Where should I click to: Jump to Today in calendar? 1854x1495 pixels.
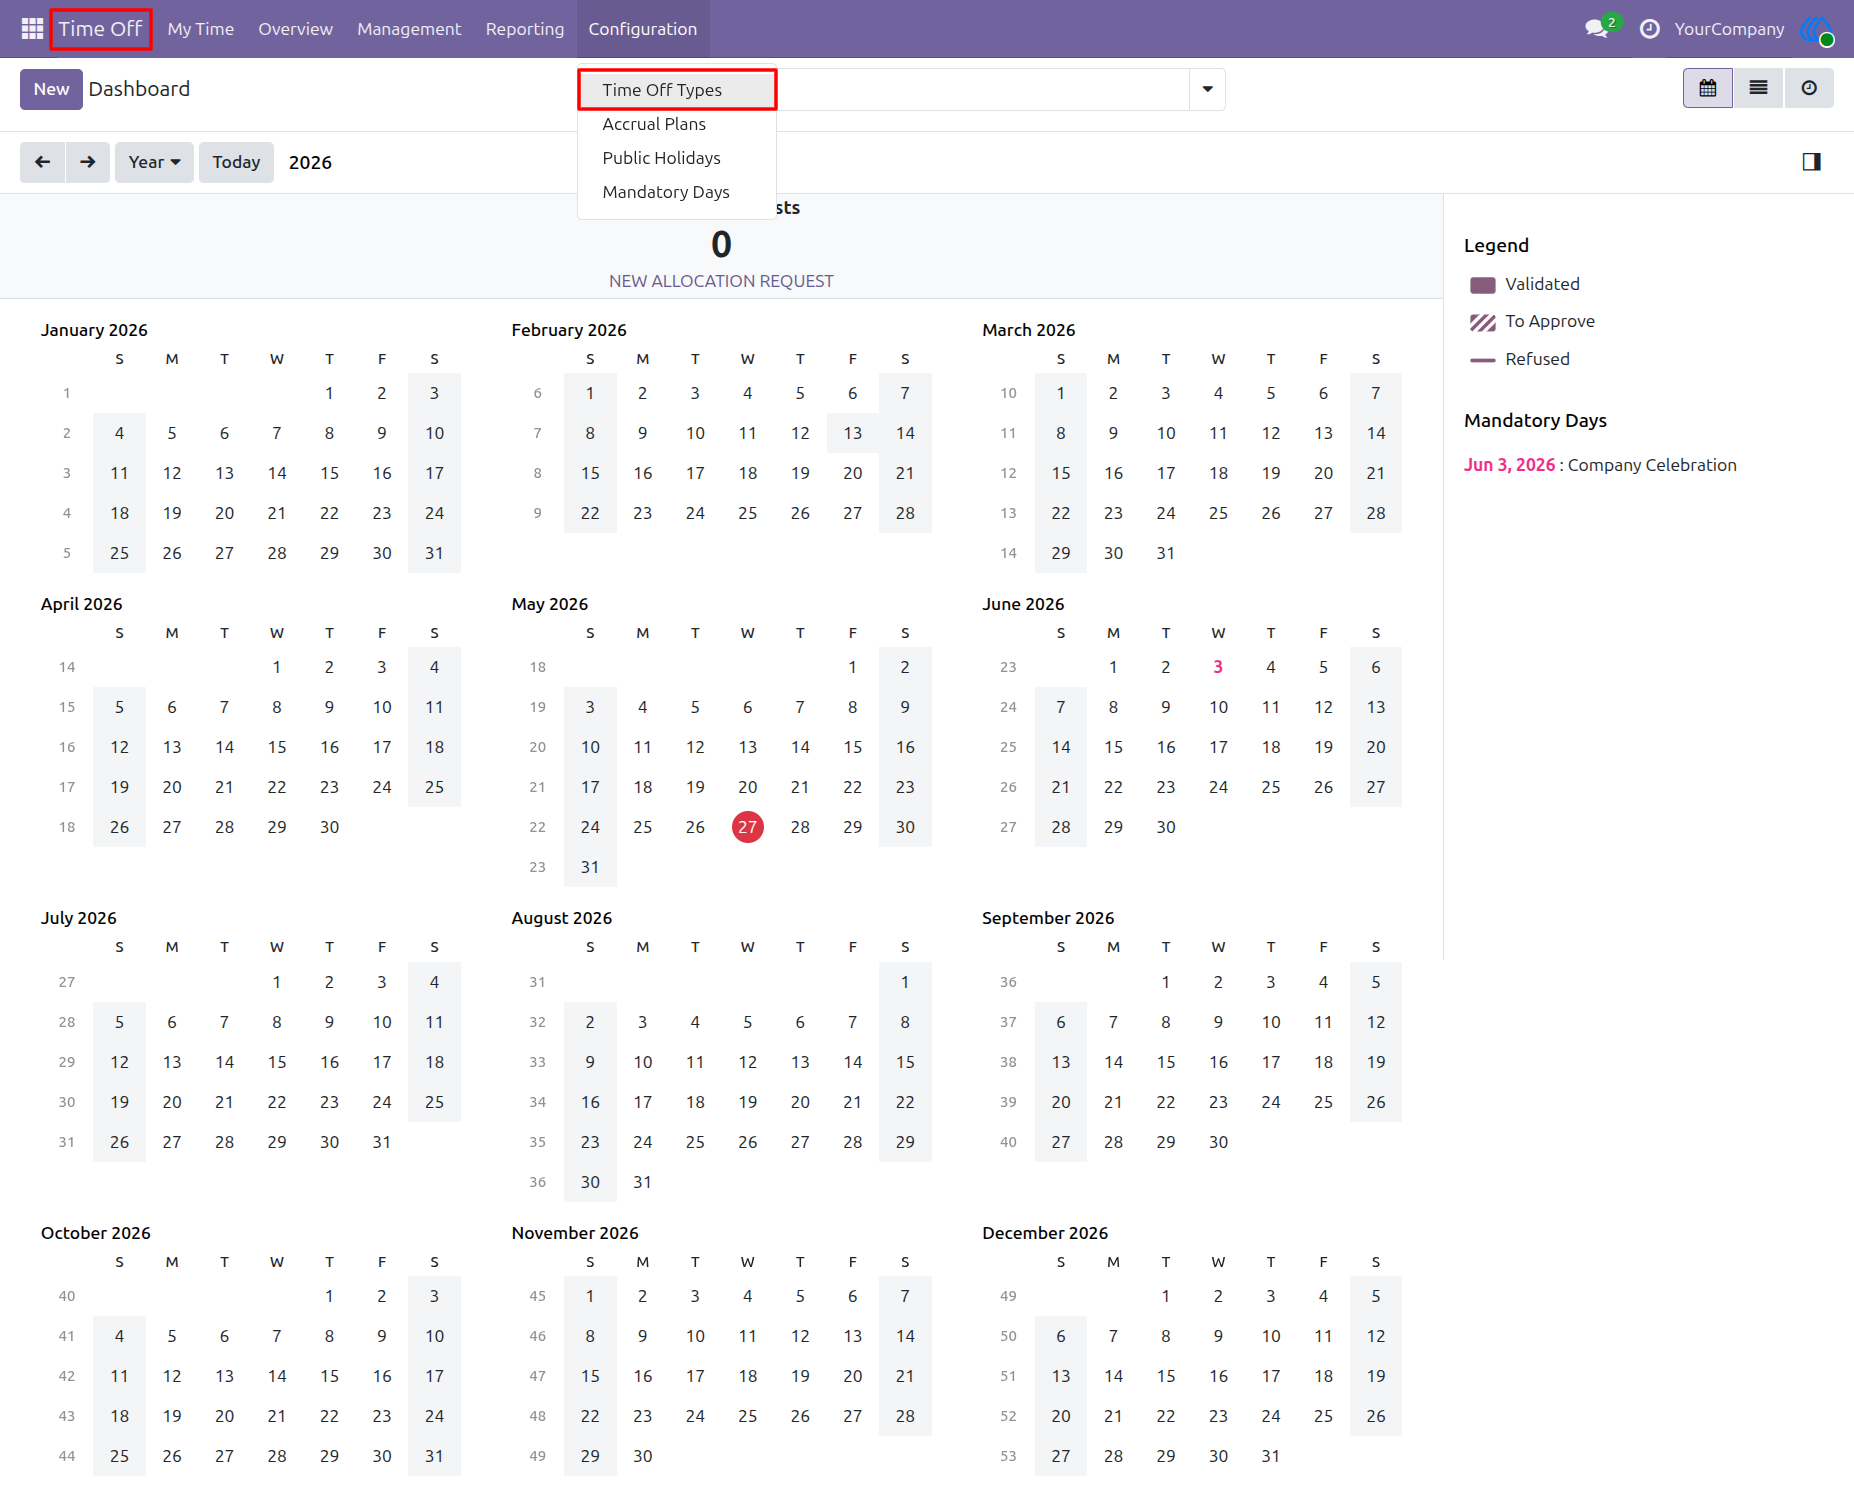click(236, 162)
